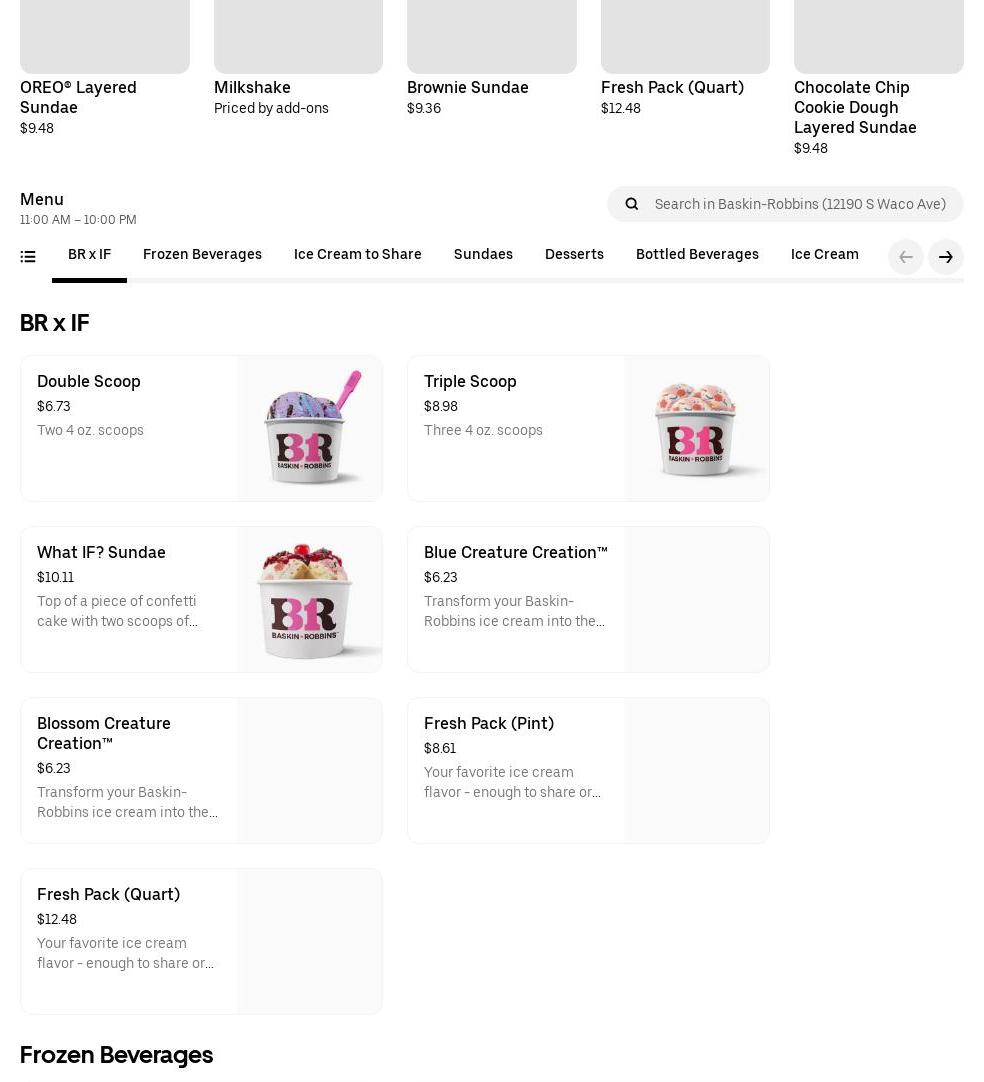Viewport: 984px width, 1082px height.
Task: Select the Bottled Beverages tab
Action: (697, 255)
